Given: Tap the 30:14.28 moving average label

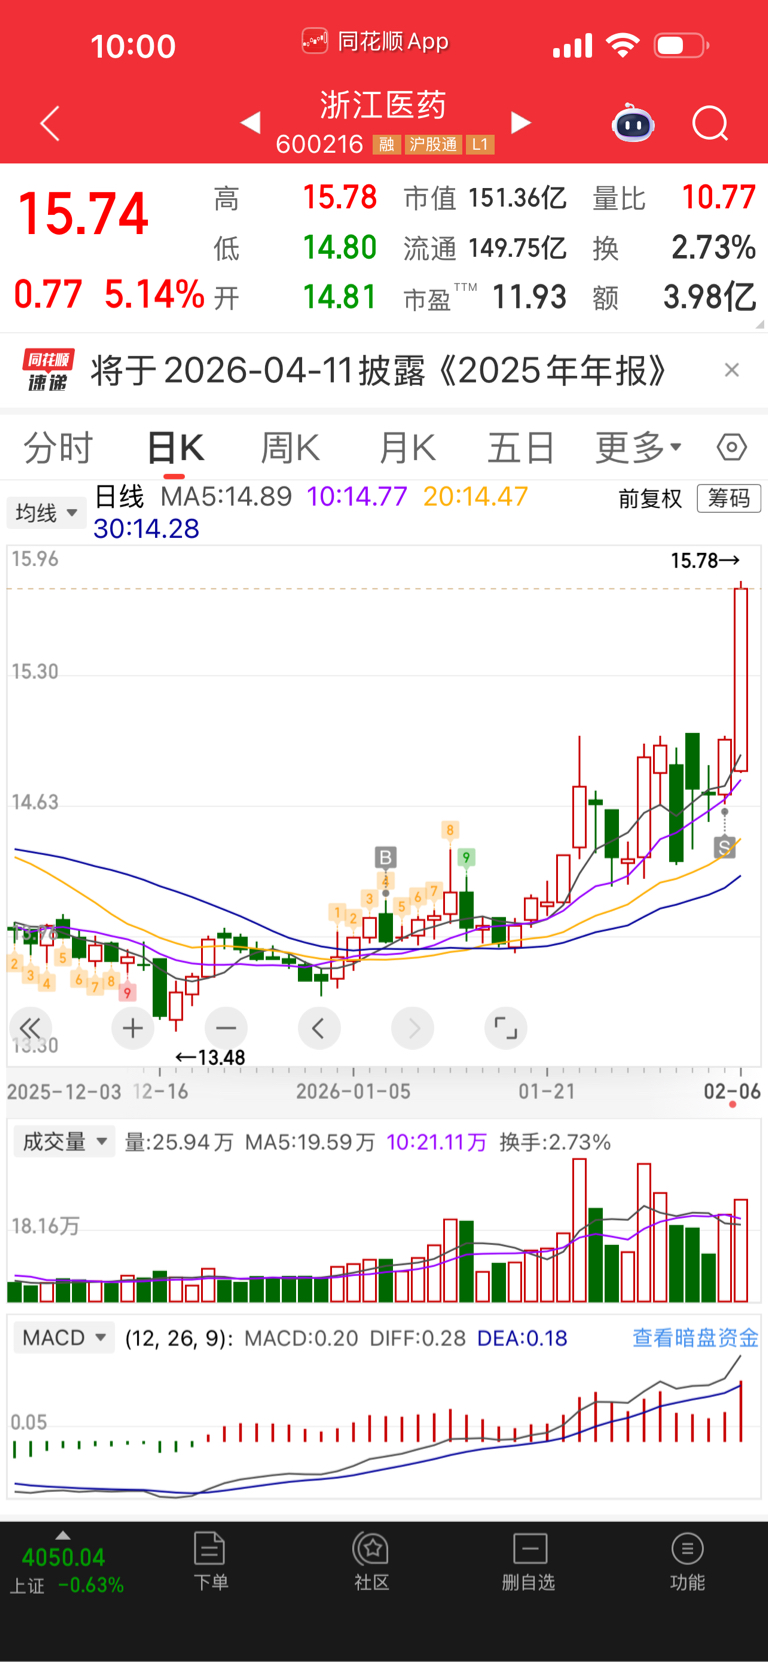Looking at the screenshot, I should pos(146,528).
